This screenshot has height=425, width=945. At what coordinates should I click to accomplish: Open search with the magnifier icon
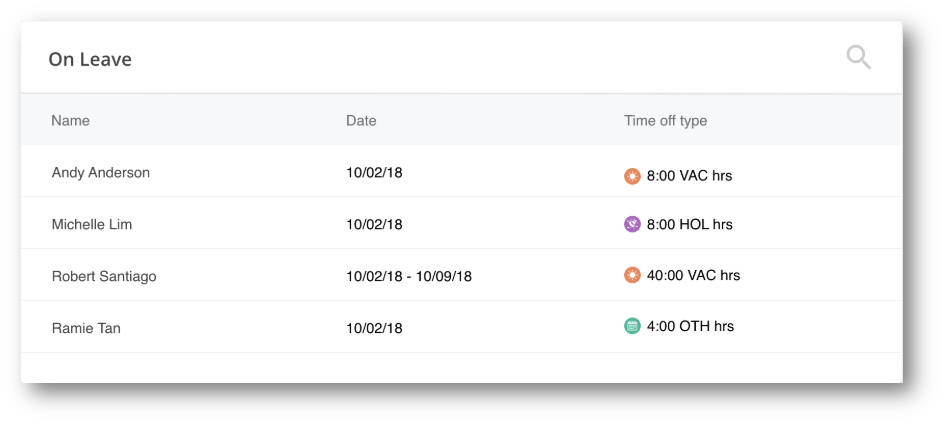click(x=858, y=57)
